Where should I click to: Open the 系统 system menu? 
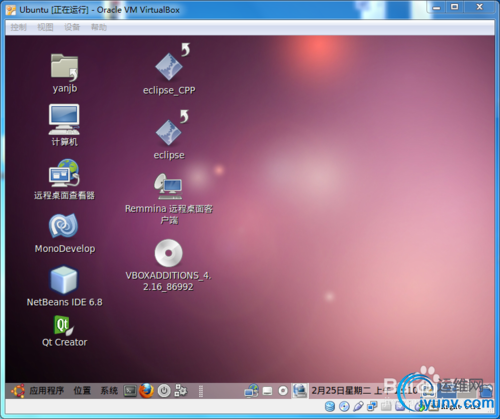(x=109, y=390)
